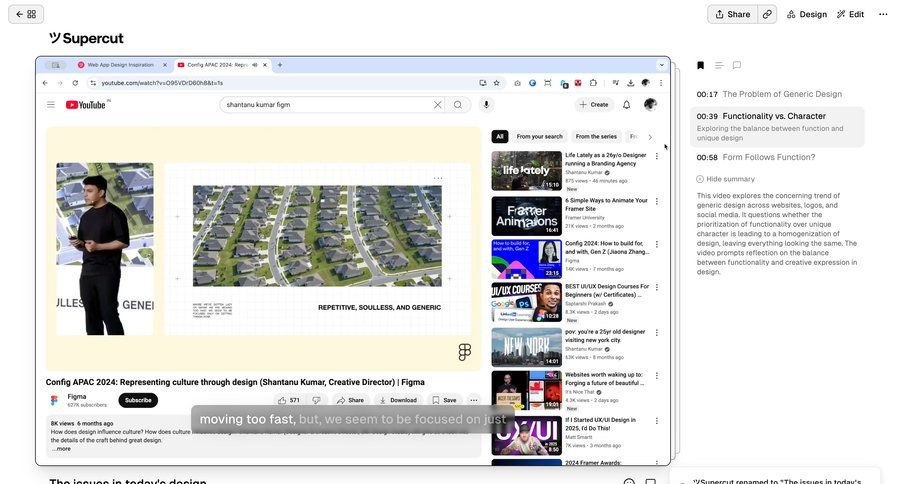Open options for 6 Simple Ways video
The height and width of the screenshot is (484, 900).
click(x=657, y=202)
